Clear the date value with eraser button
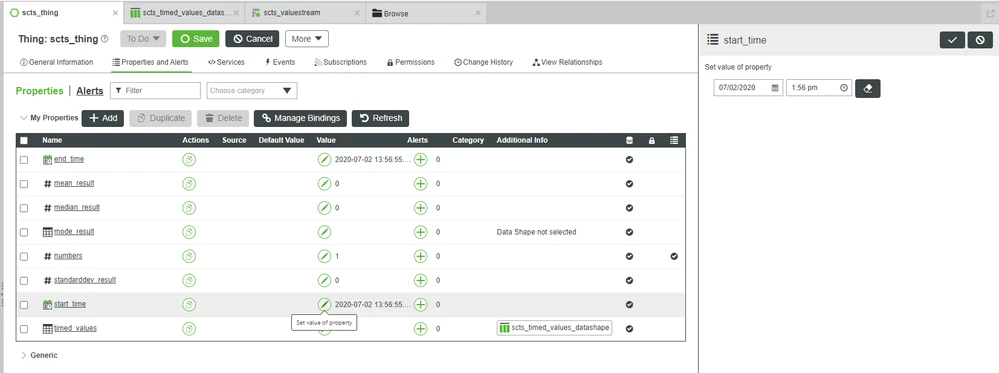 (x=868, y=88)
